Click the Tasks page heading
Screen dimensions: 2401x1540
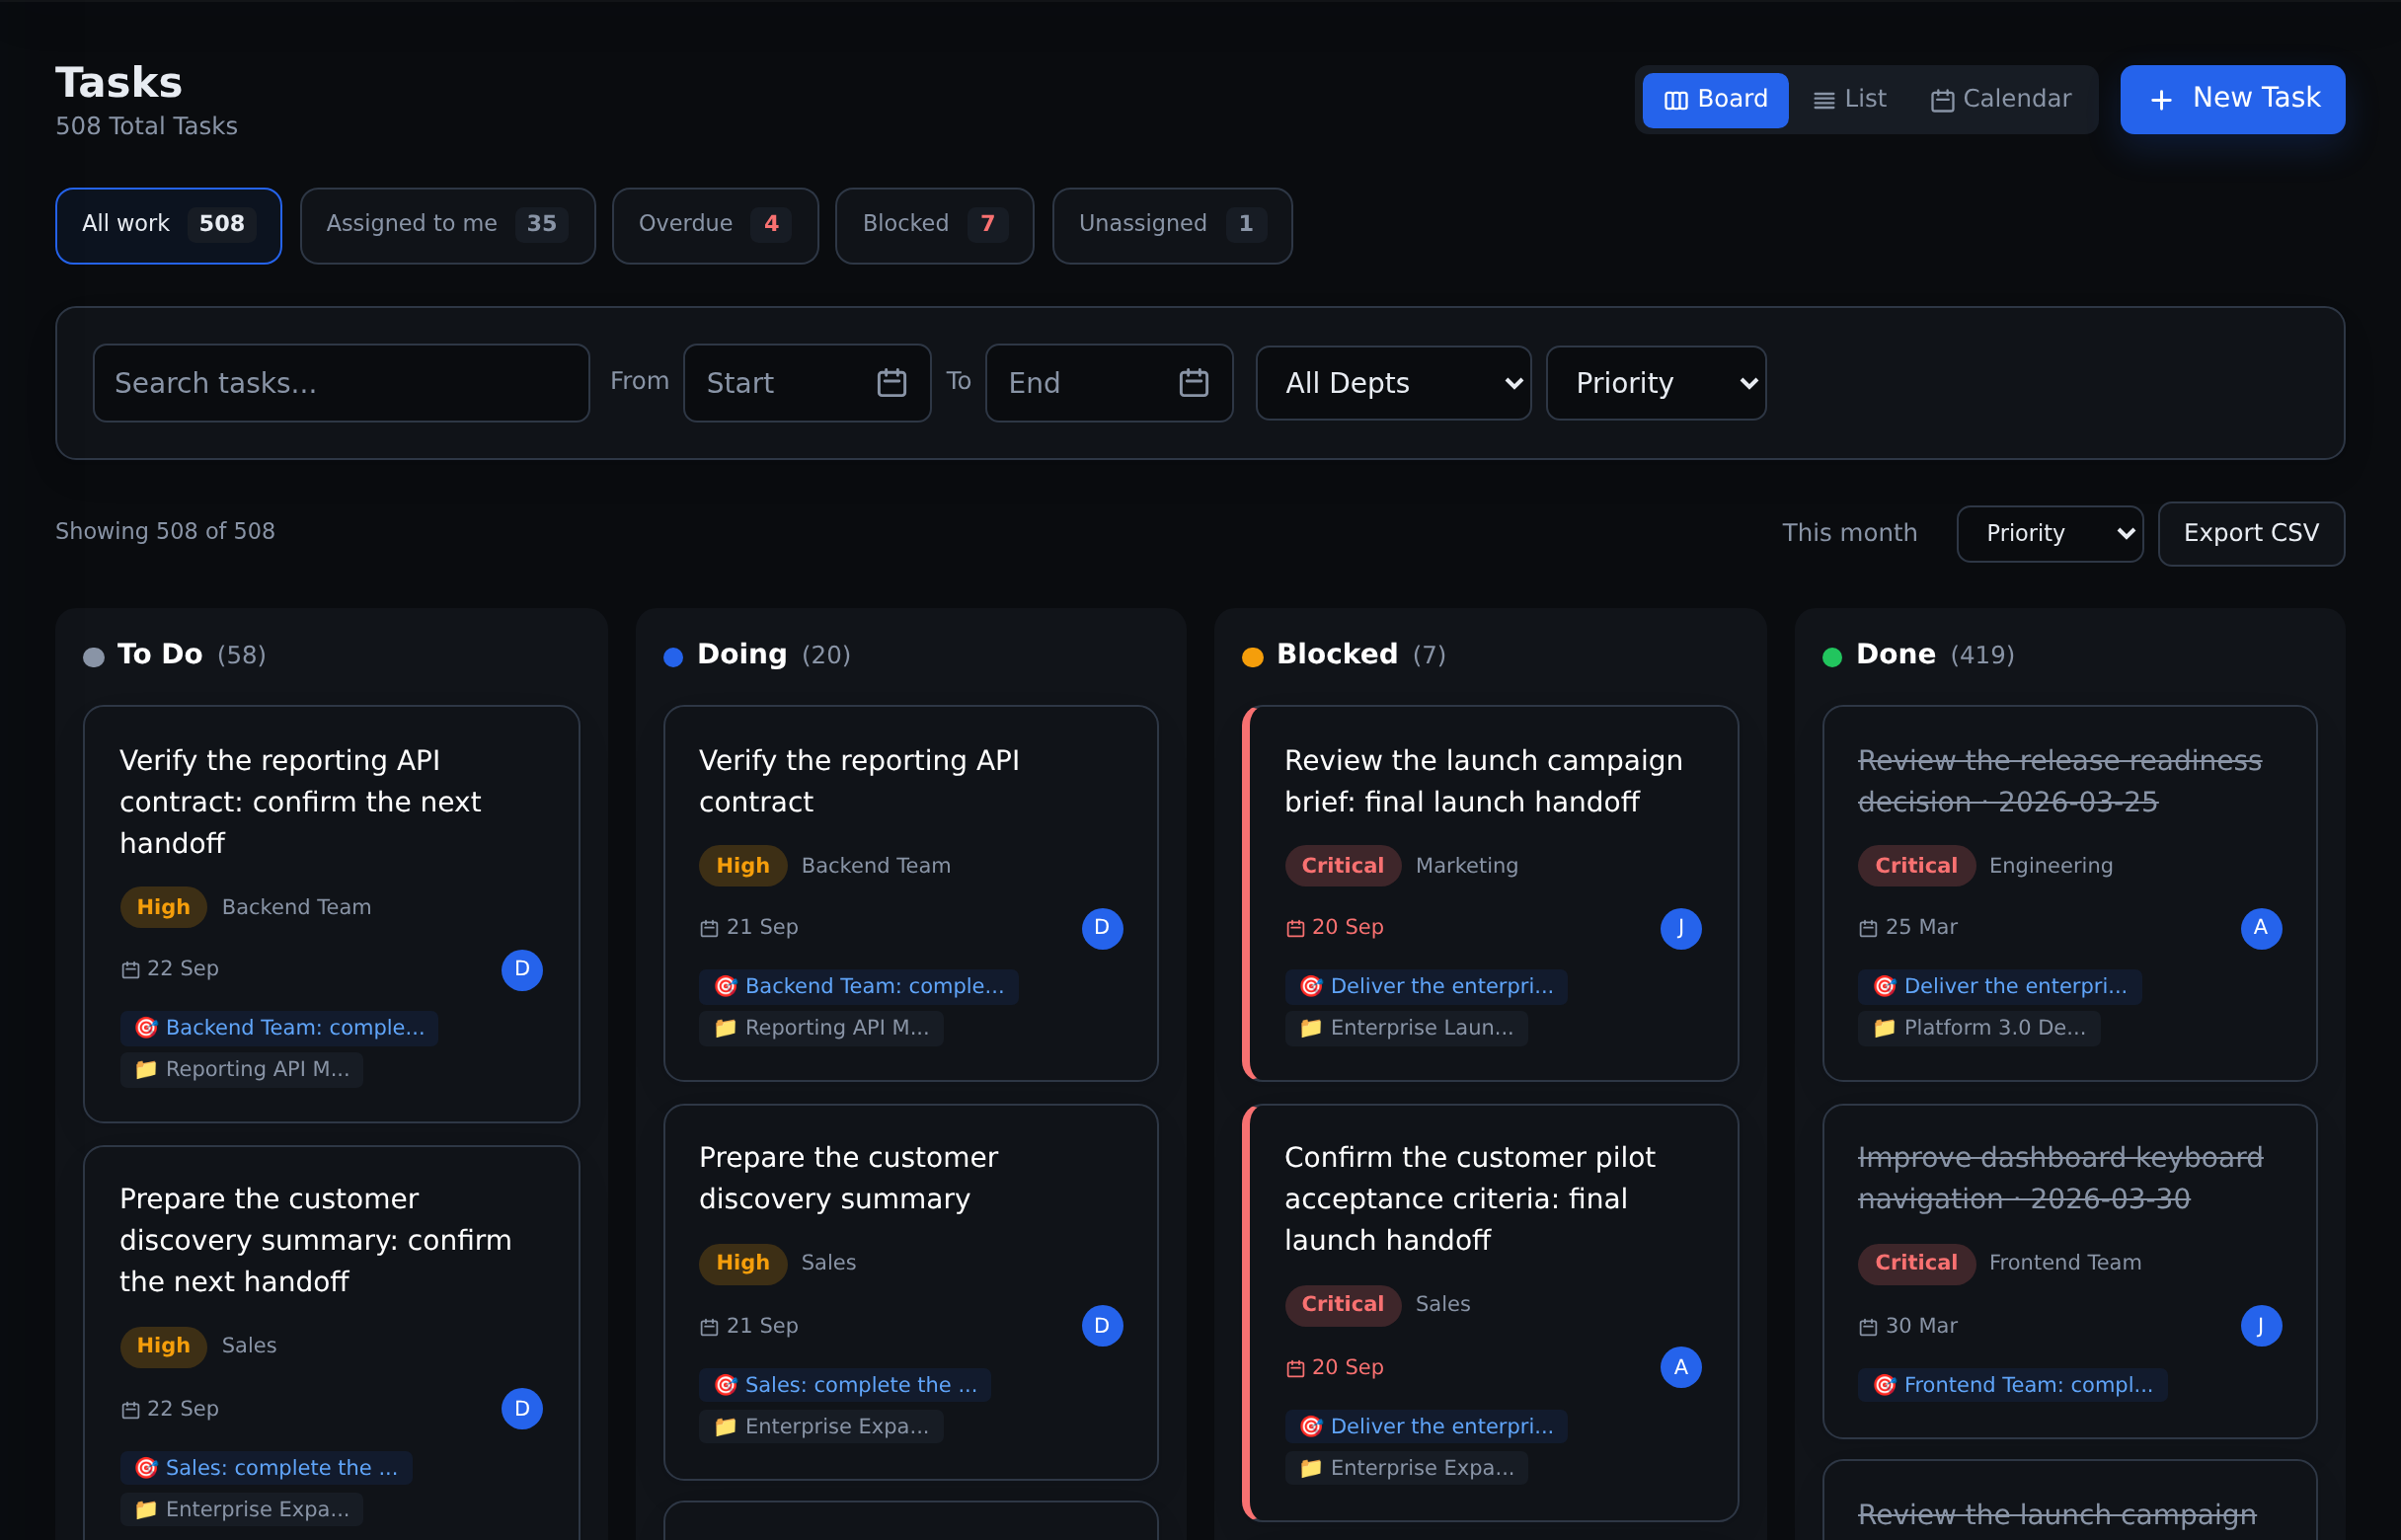coord(118,82)
